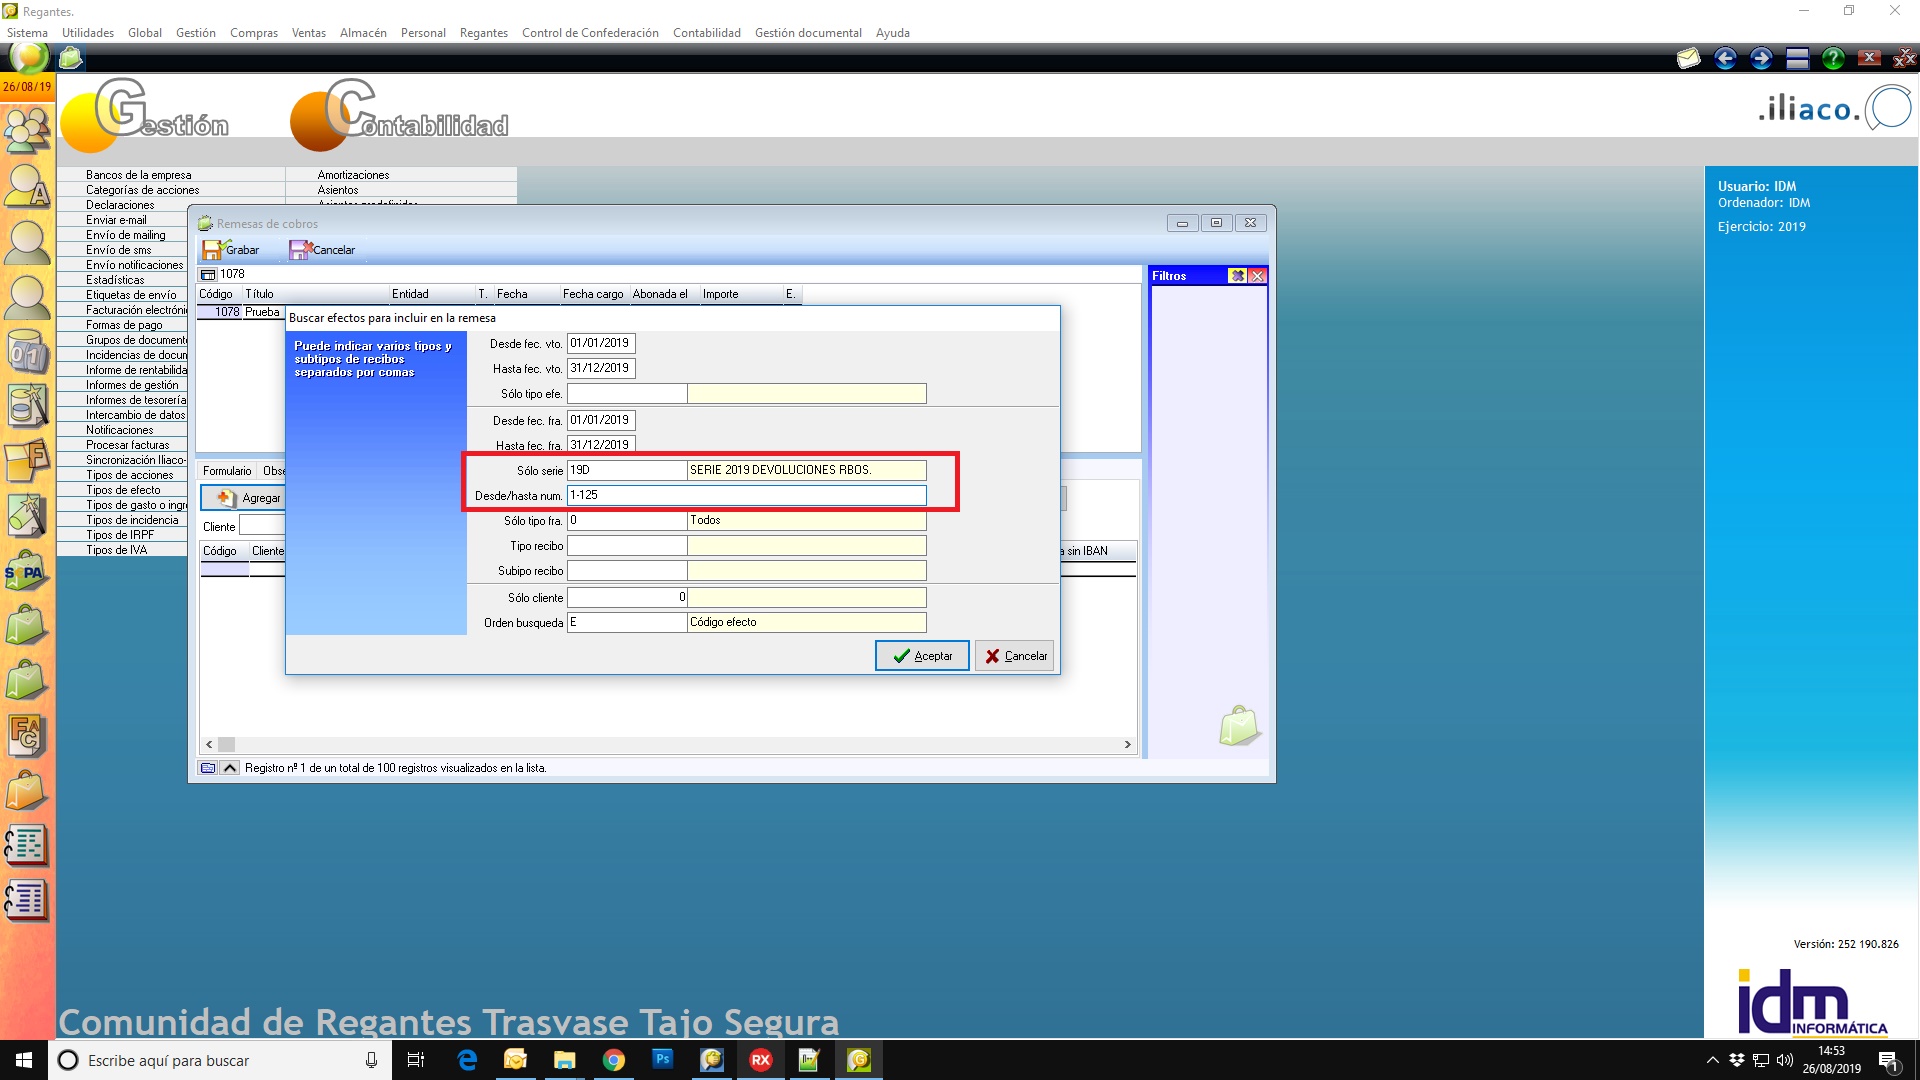Go forward with the blue right arrow
The height and width of the screenshot is (1080, 1920).
point(1761,58)
